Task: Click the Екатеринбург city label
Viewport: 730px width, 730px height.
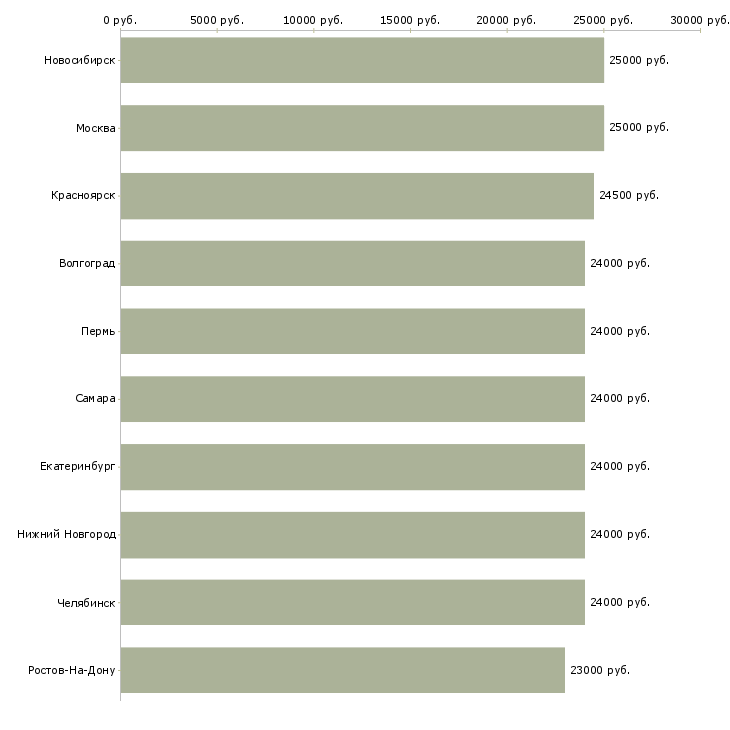Action: click(78, 467)
